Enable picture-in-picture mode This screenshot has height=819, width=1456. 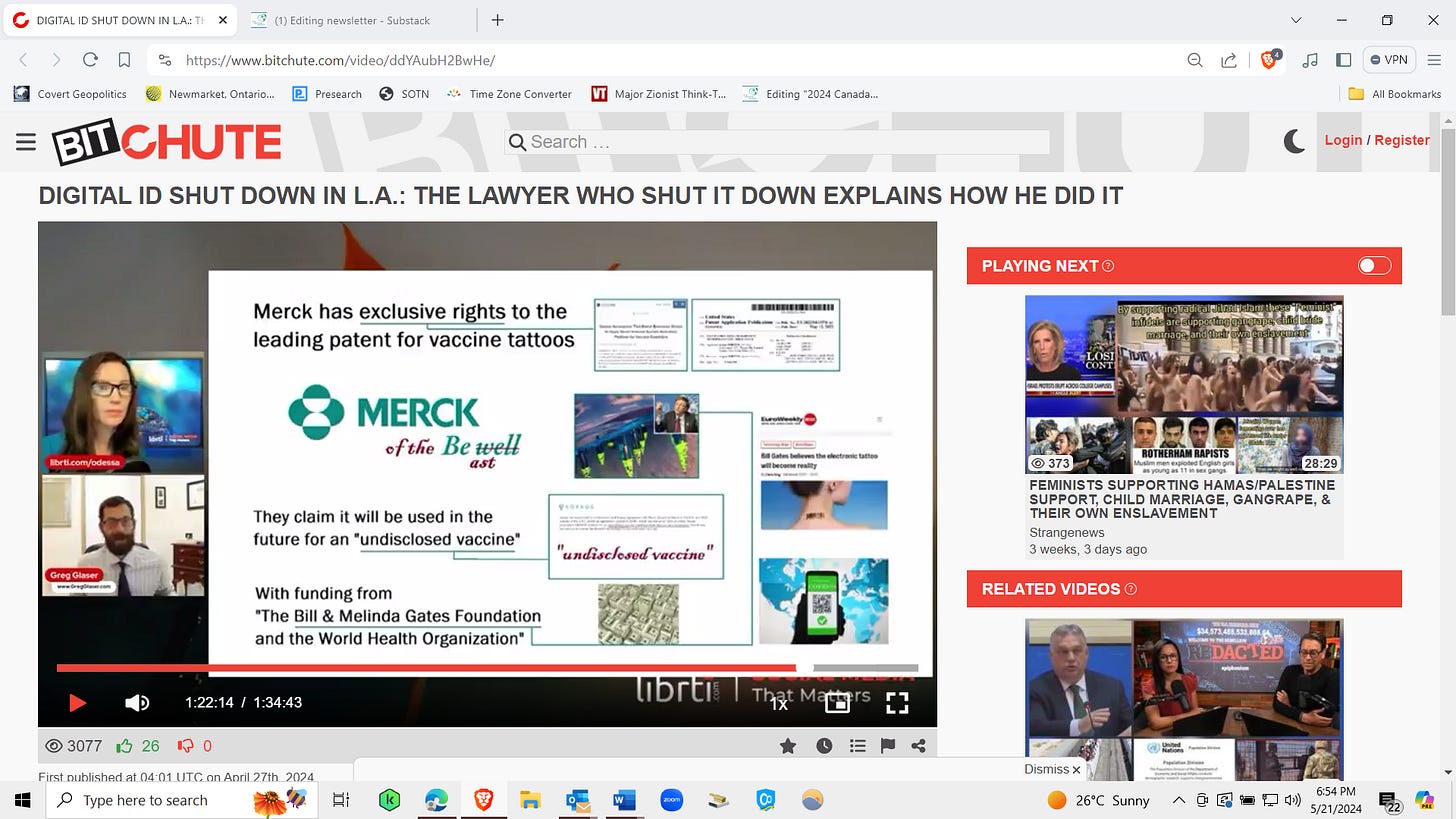pos(837,703)
